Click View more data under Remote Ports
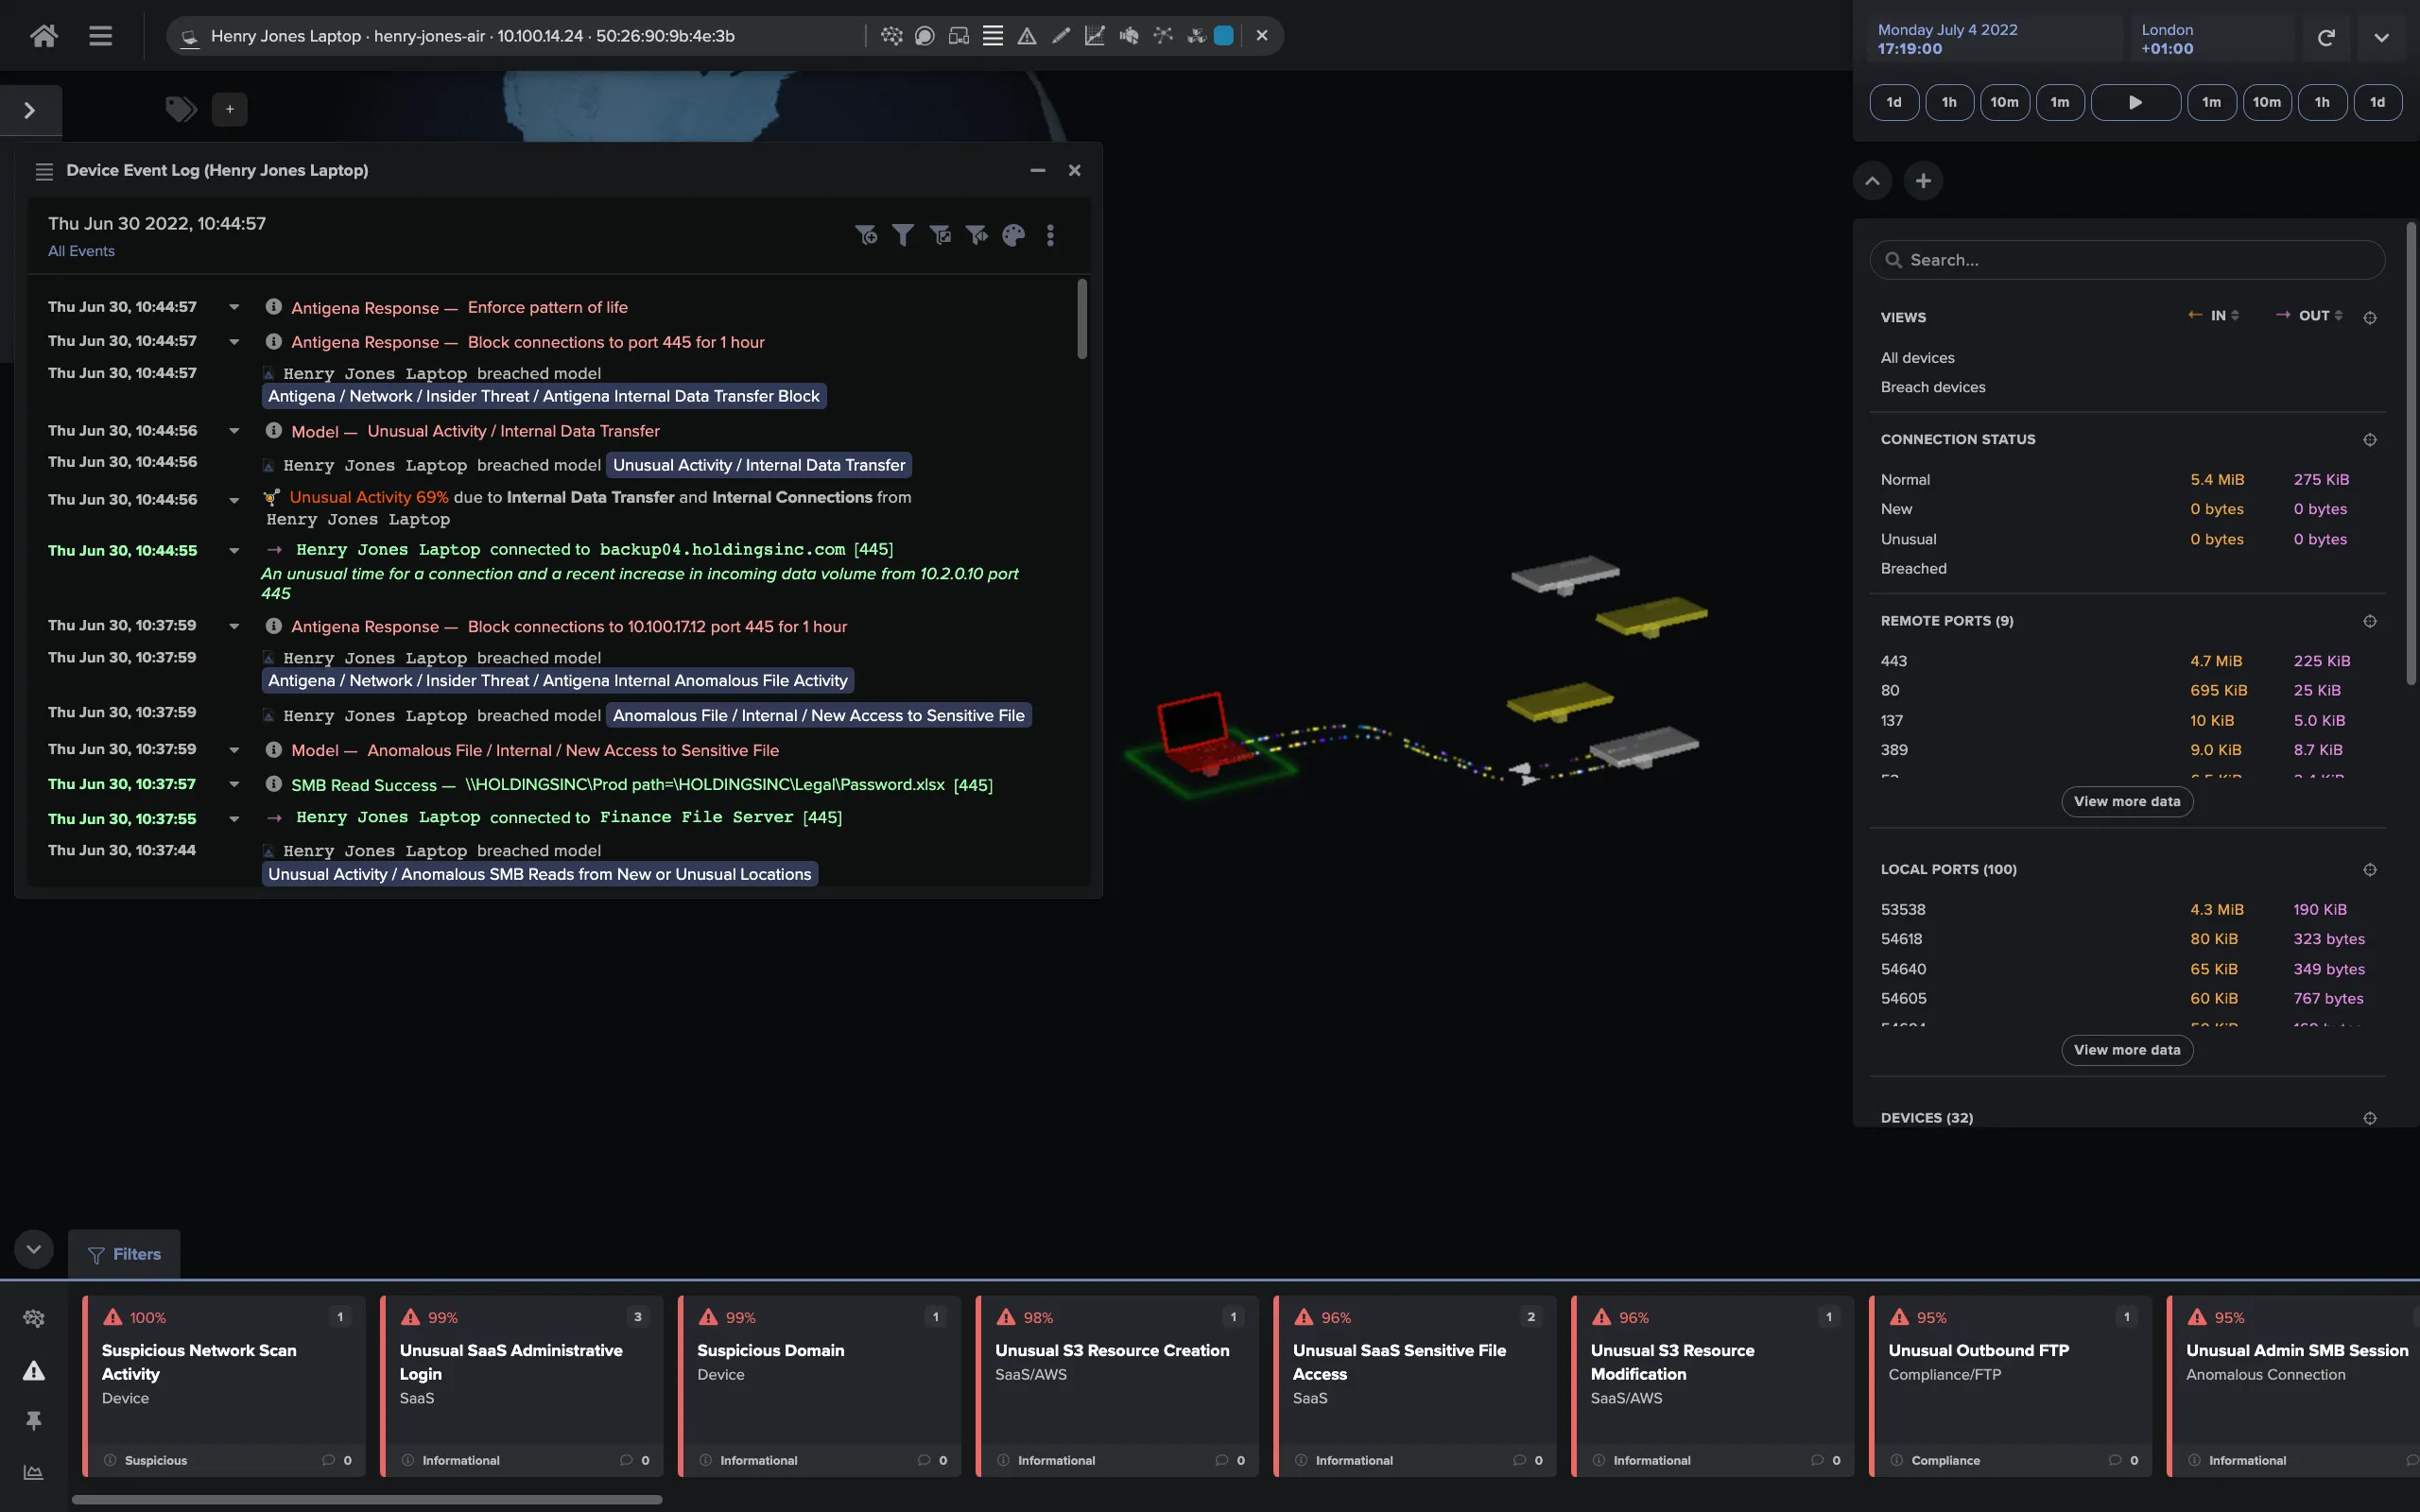2420x1512 pixels. click(2127, 801)
